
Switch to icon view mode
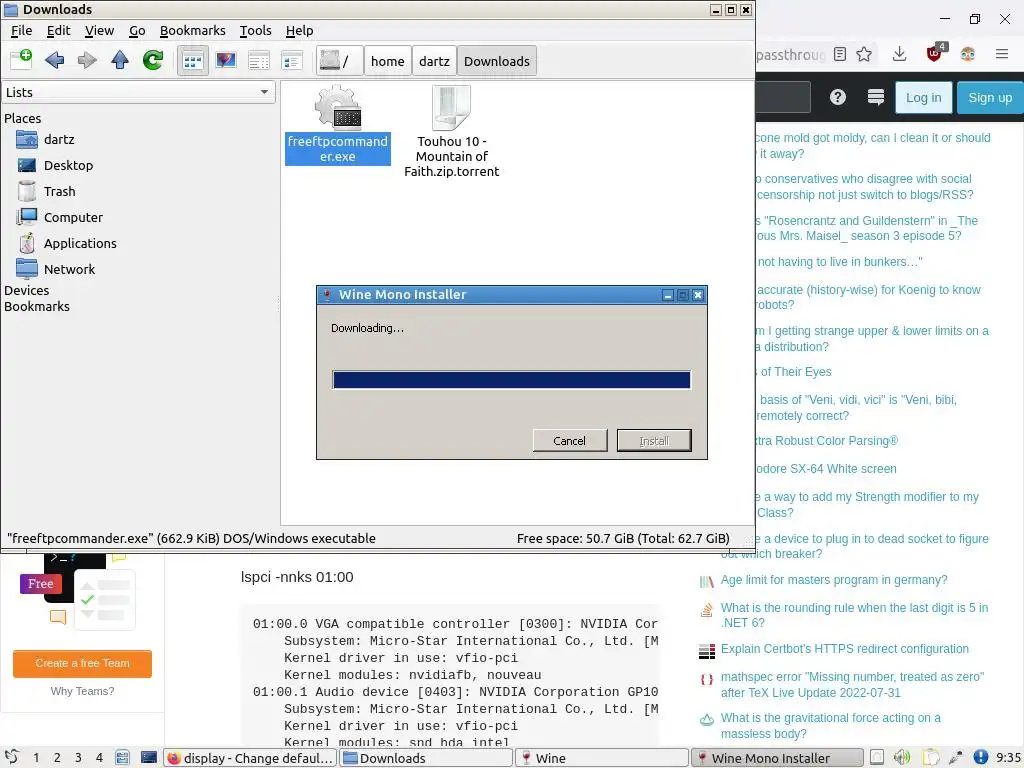[193, 61]
